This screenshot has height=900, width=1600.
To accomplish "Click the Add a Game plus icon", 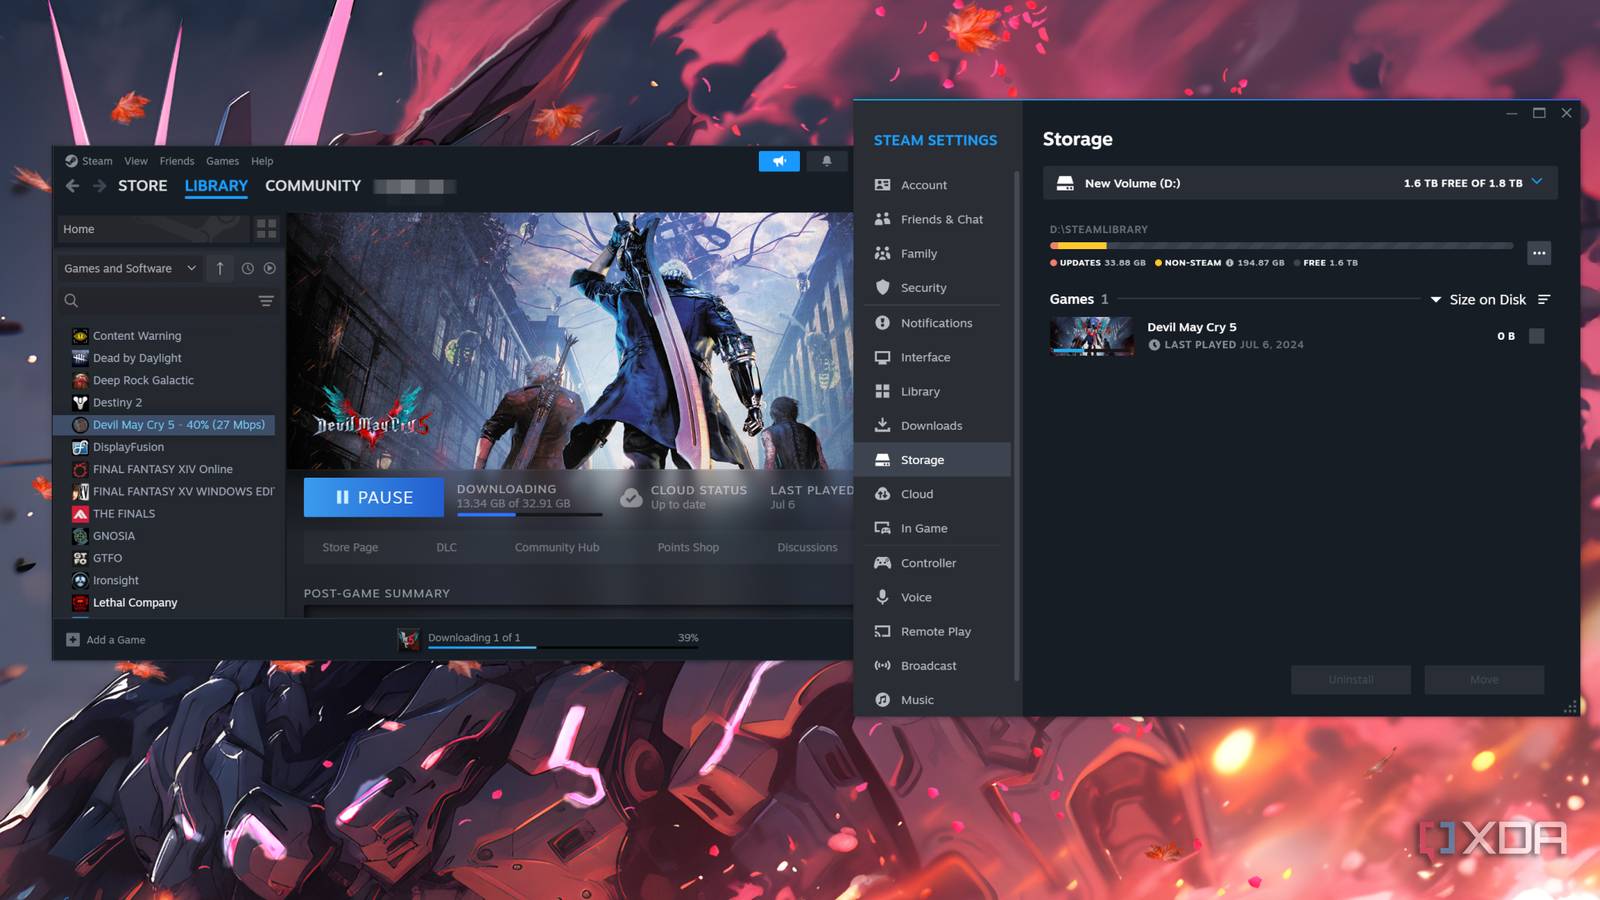I will (73, 640).
